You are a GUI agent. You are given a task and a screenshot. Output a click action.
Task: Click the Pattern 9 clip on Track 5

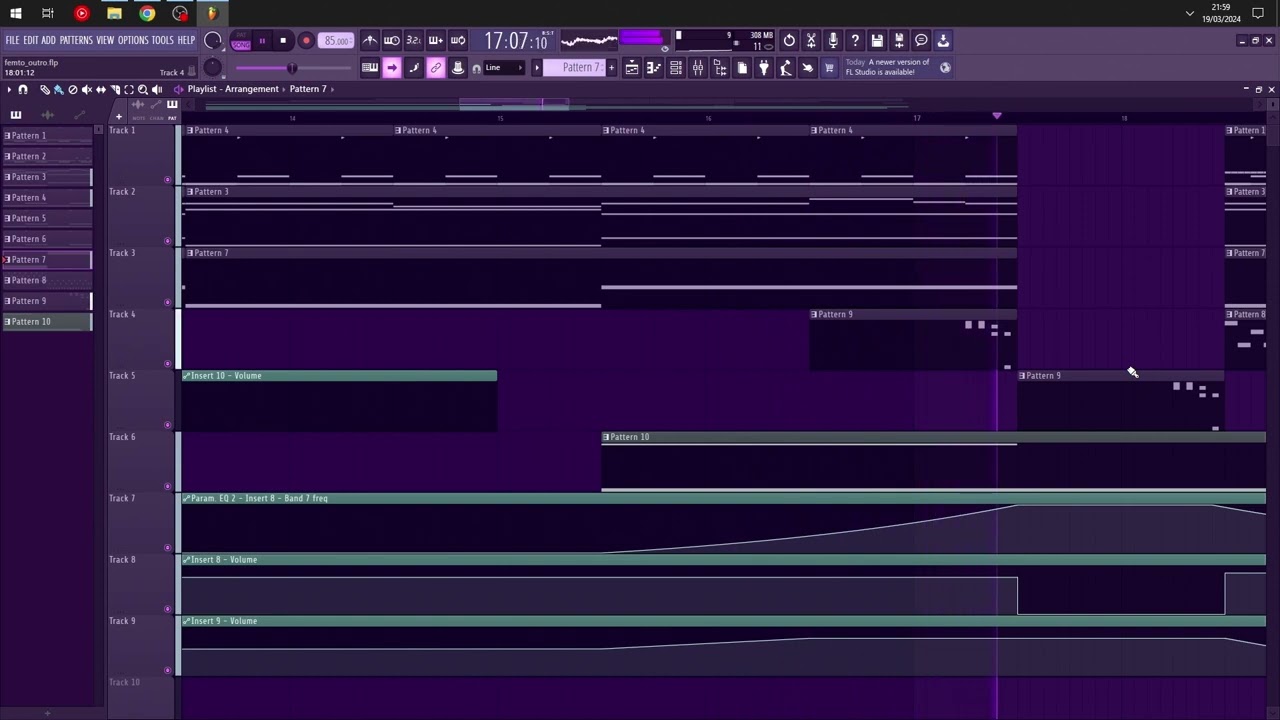click(1120, 403)
